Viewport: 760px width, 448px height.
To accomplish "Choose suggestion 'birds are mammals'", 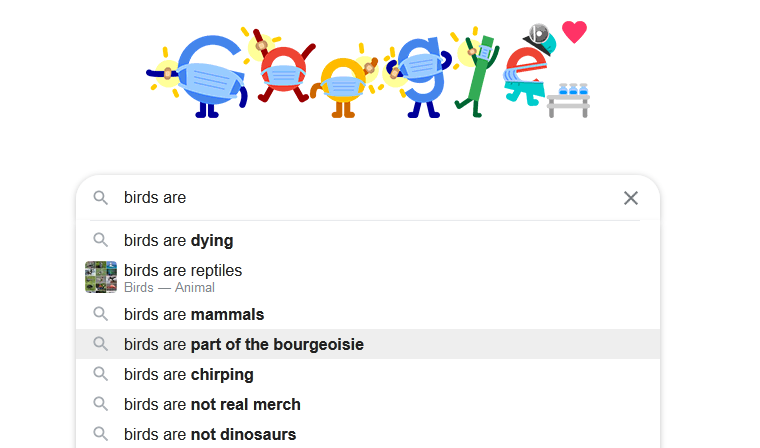I will coord(194,314).
